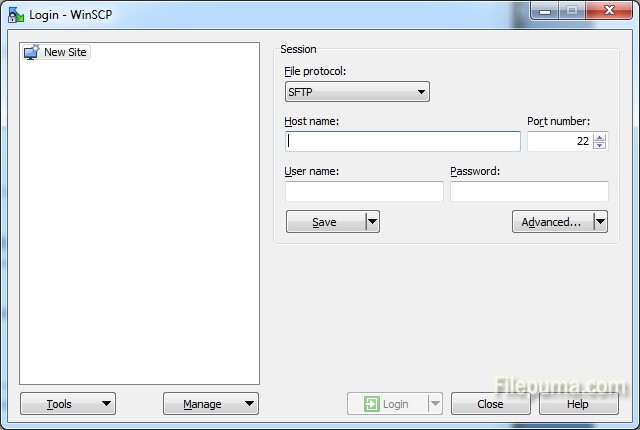Open the File protocol SFTP dropdown
Viewport: 640px width, 430px height.
tap(357, 92)
